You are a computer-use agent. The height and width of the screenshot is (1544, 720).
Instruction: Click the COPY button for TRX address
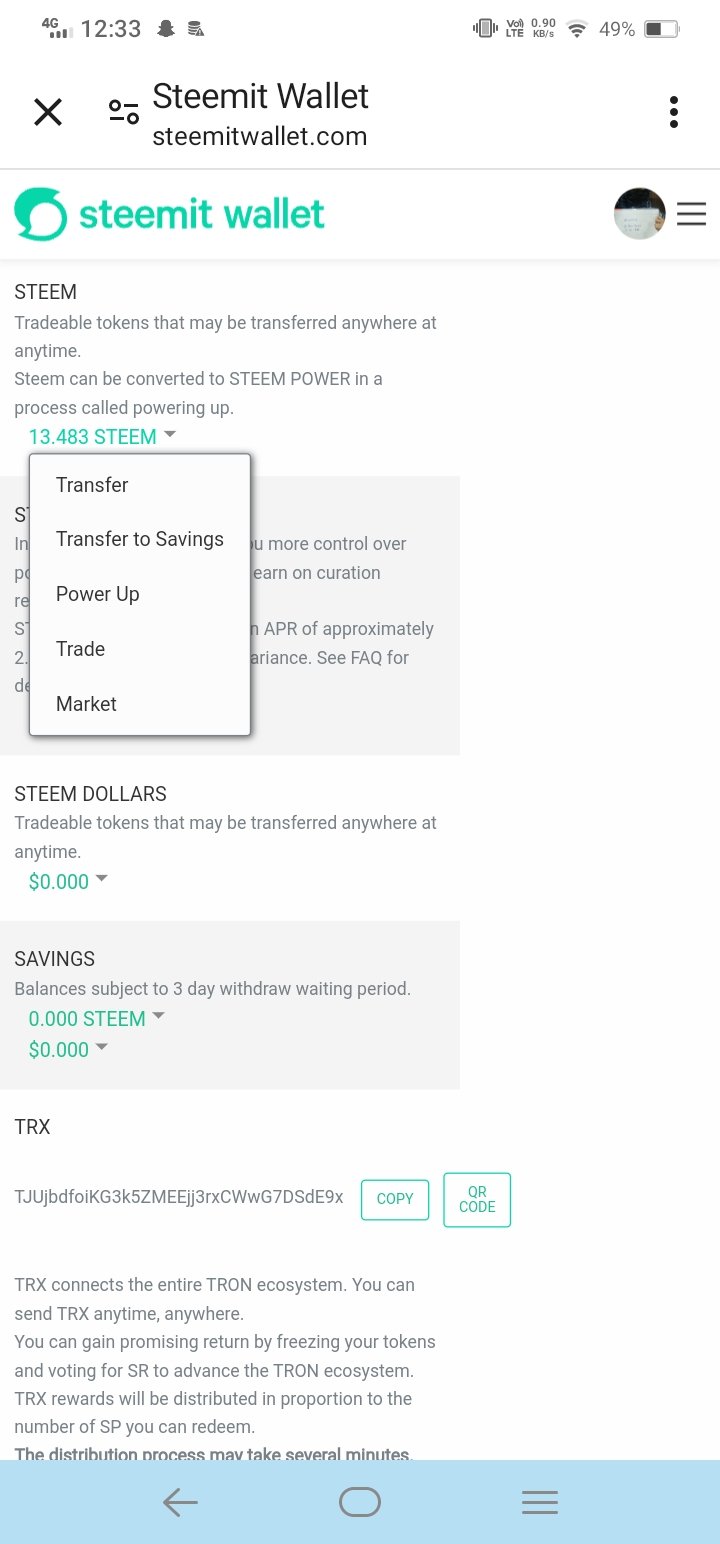click(394, 1199)
